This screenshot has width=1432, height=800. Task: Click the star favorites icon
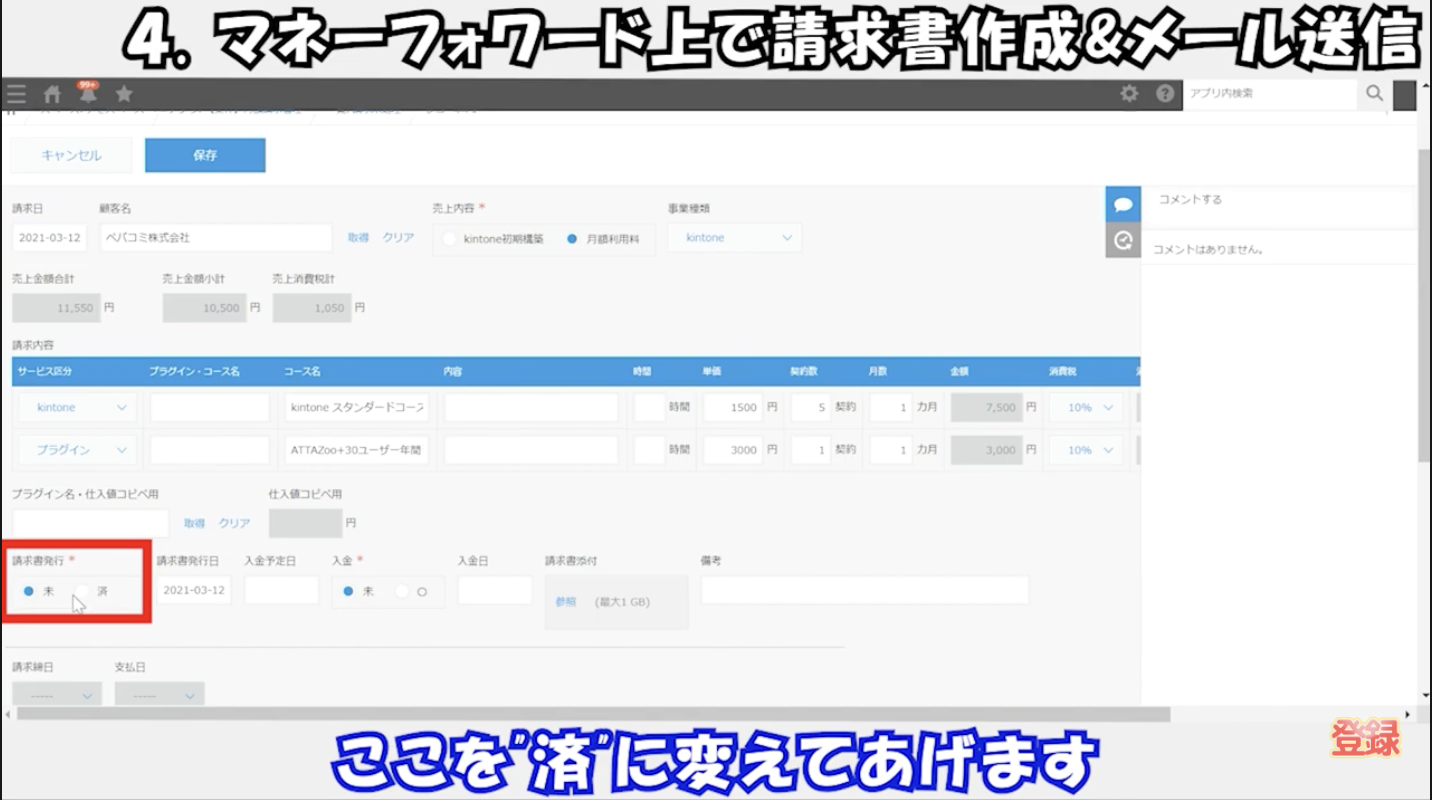[x=123, y=94]
